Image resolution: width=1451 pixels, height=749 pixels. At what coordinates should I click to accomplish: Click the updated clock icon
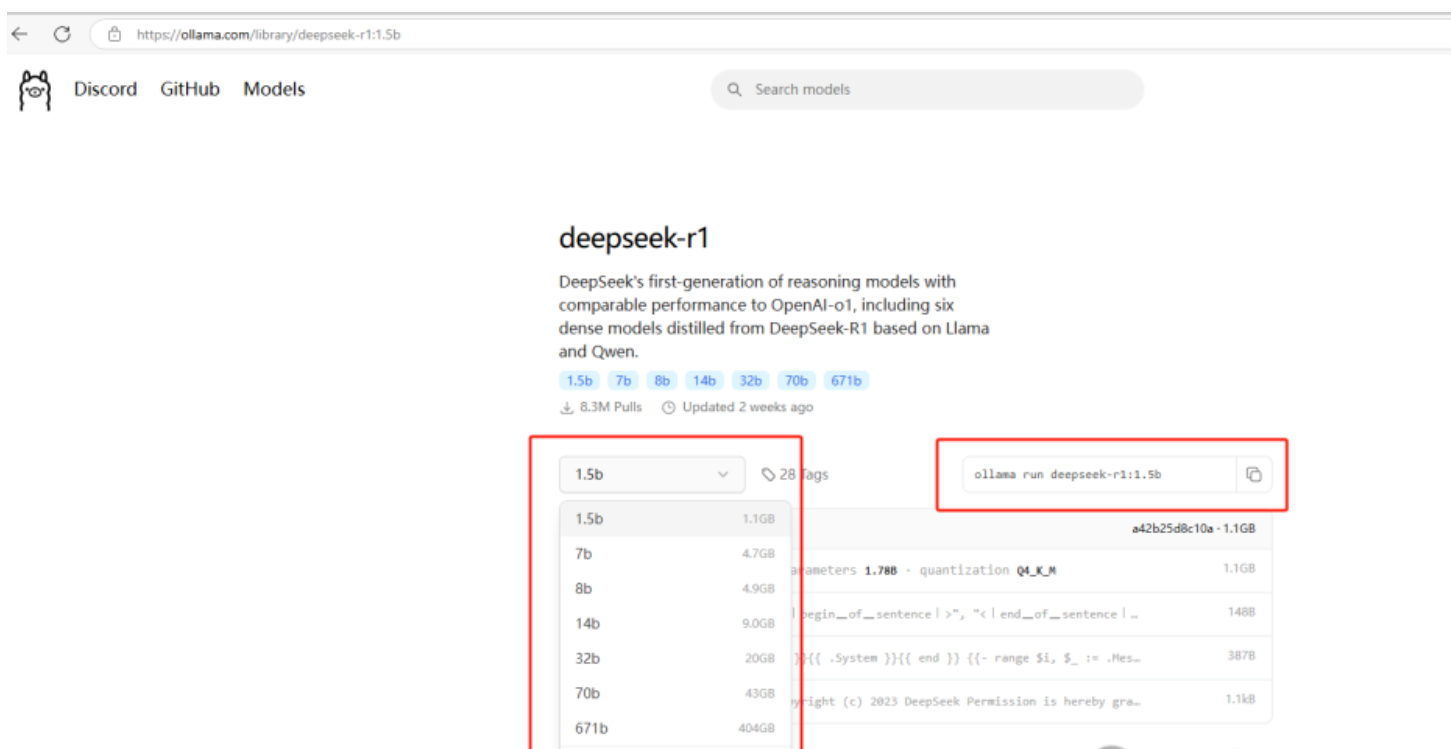point(668,407)
